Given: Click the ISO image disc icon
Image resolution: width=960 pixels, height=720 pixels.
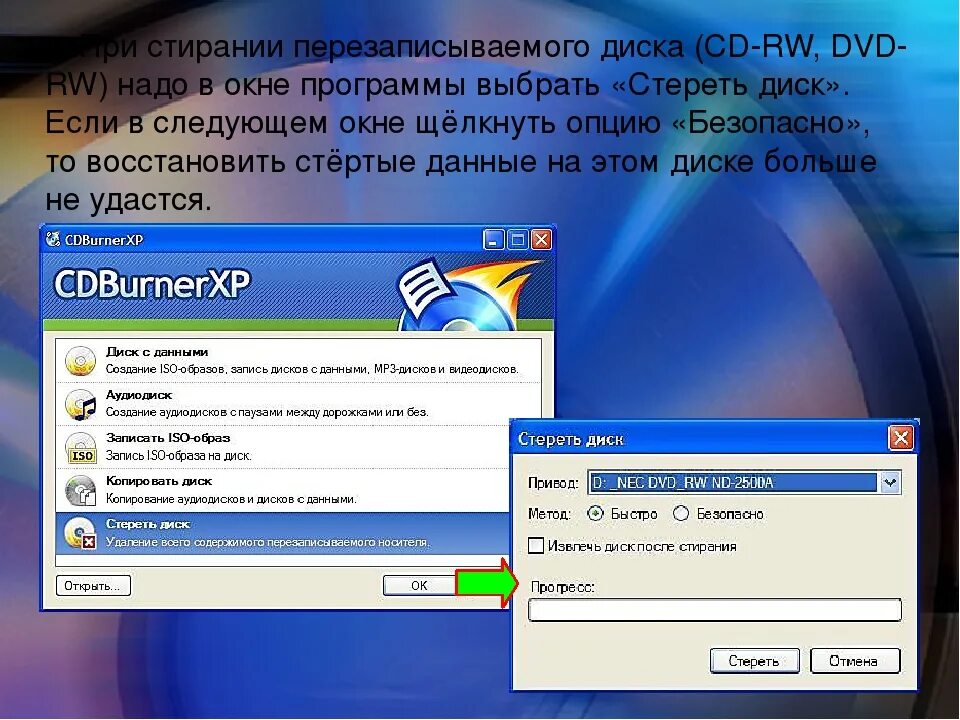Looking at the screenshot, I should tap(80, 448).
